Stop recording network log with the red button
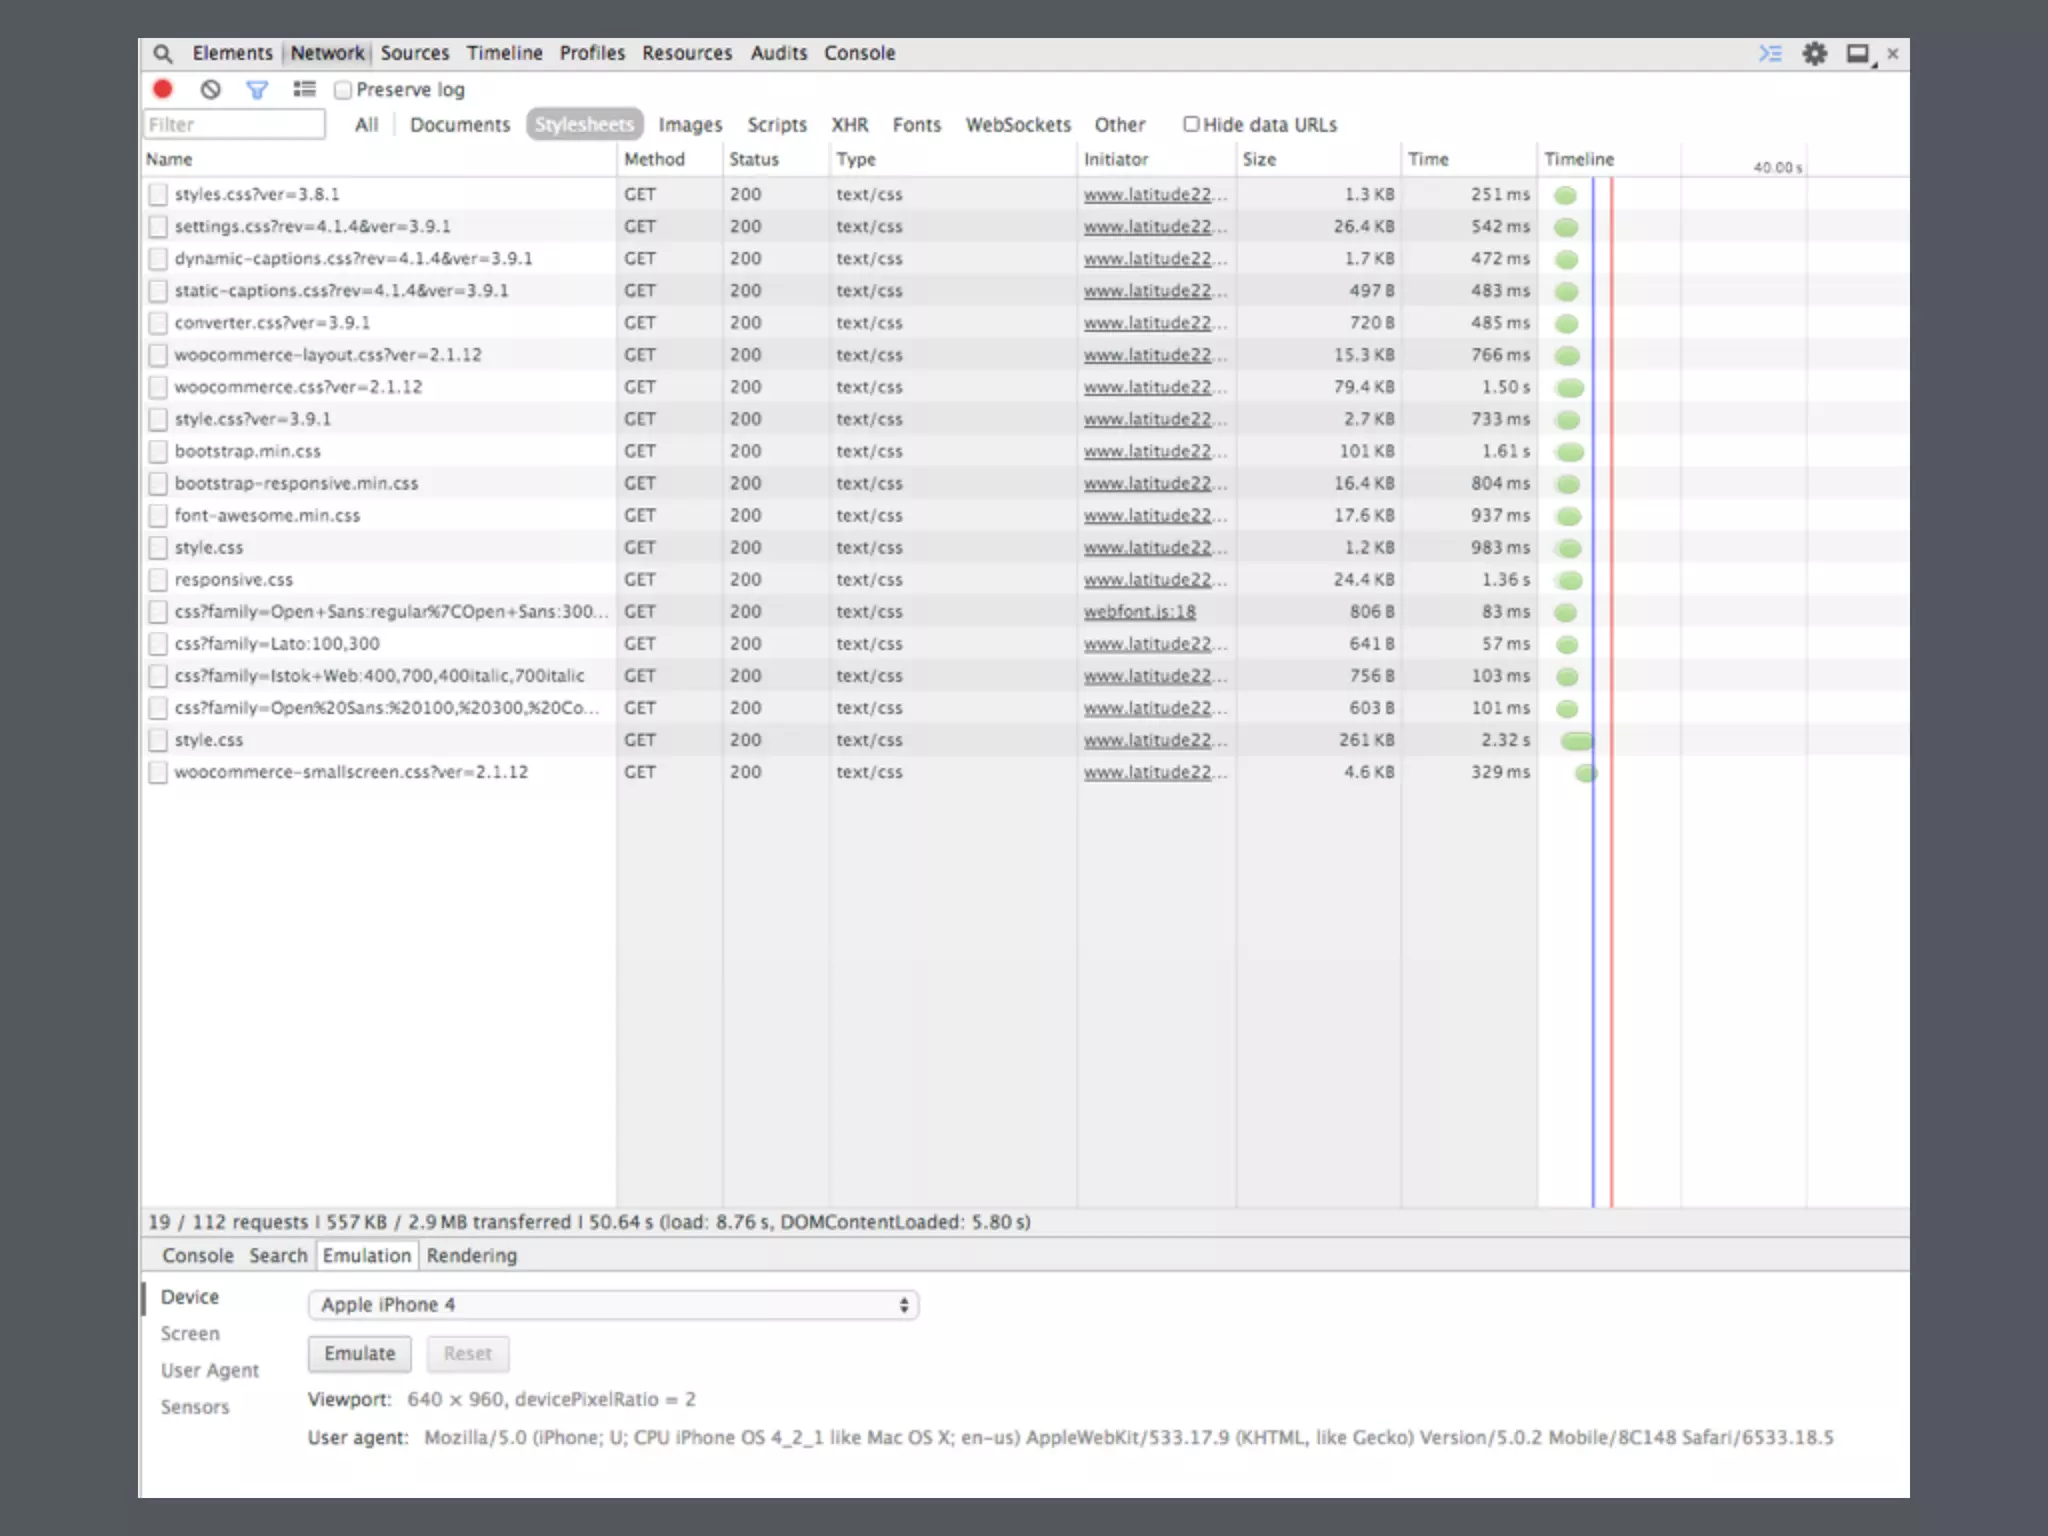Screen dimensions: 2048x1536 point(163,89)
